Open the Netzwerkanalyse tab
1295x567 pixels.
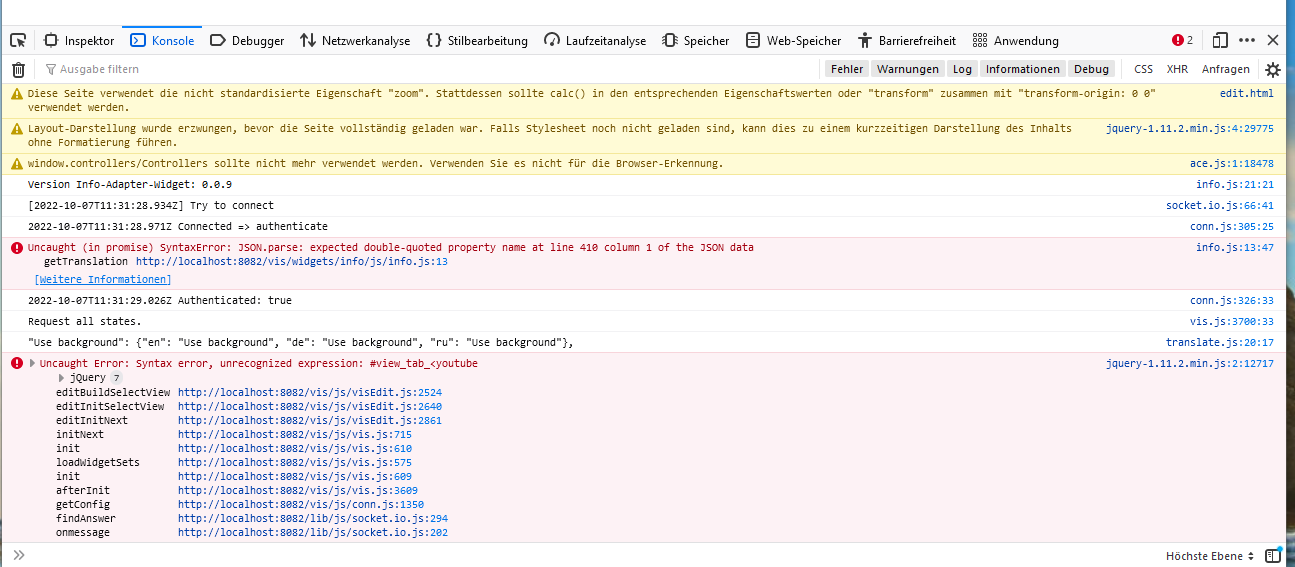355,41
